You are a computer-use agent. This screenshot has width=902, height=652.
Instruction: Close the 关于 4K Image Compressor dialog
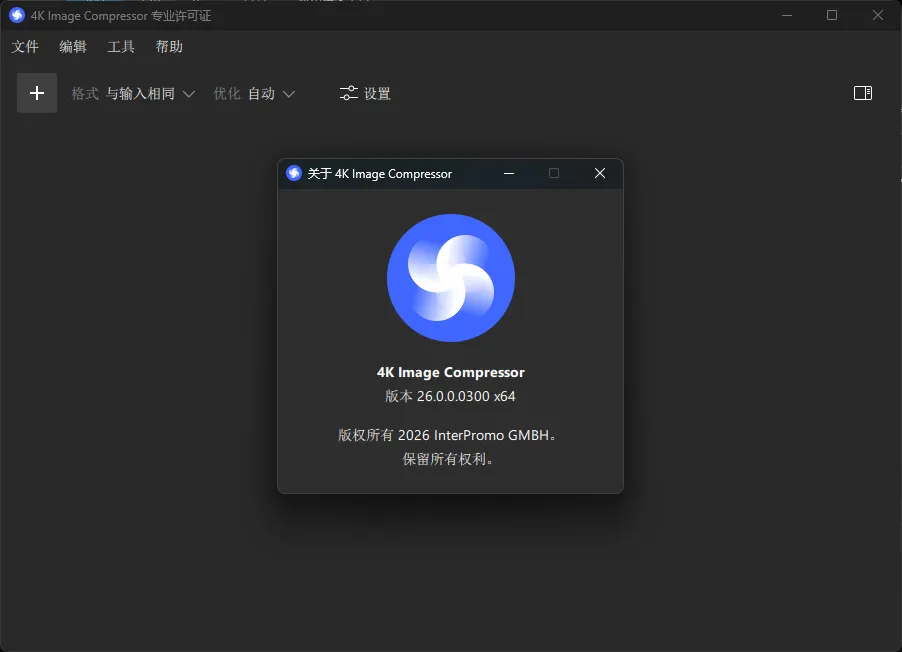pyautogui.click(x=599, y=173)
